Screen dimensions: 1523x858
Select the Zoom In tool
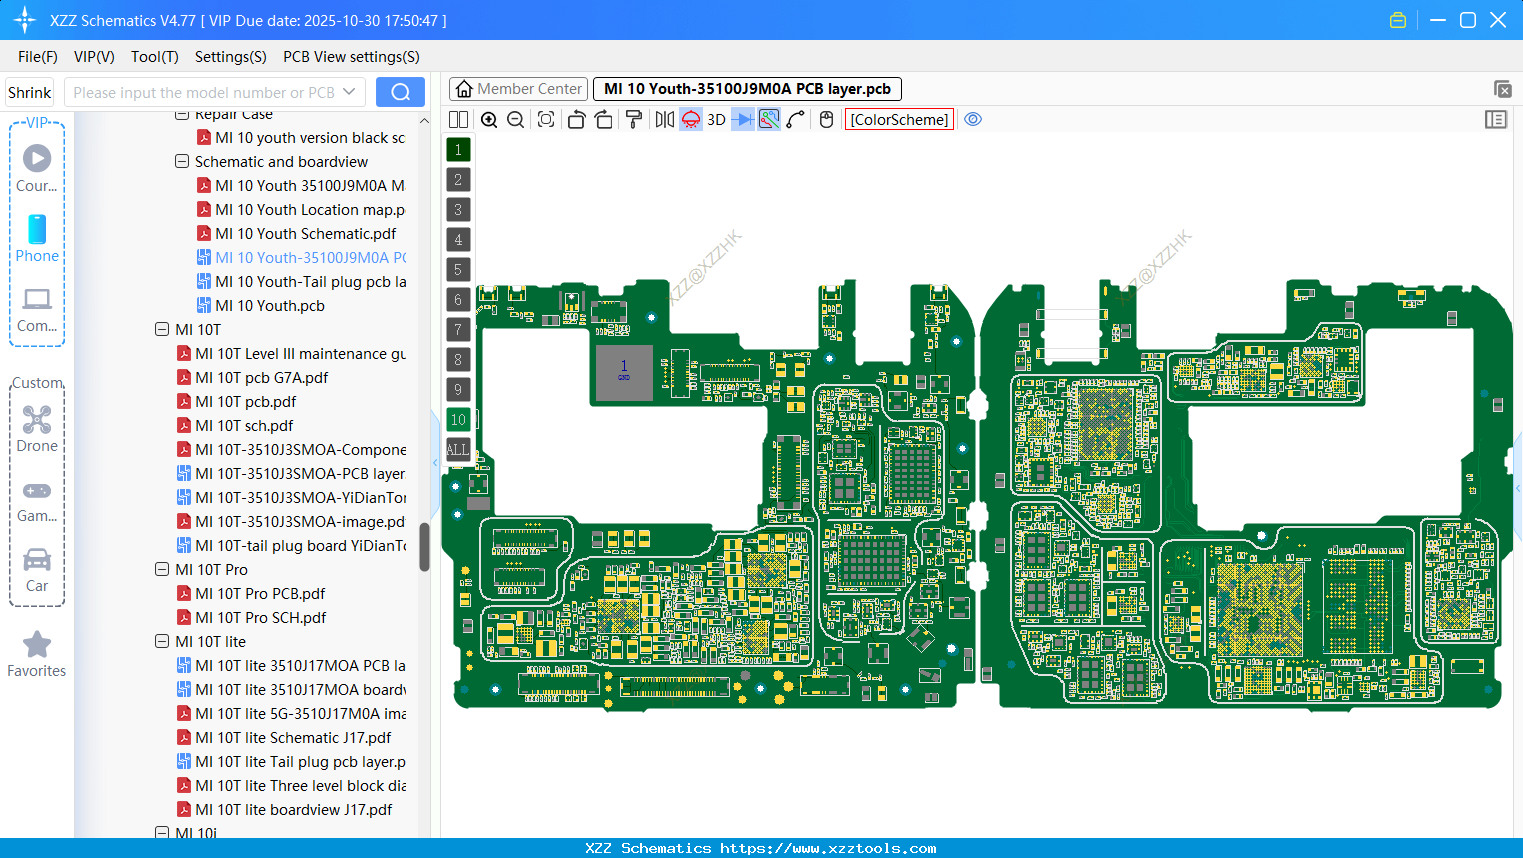pyautogui.click(x=489, y=119)
